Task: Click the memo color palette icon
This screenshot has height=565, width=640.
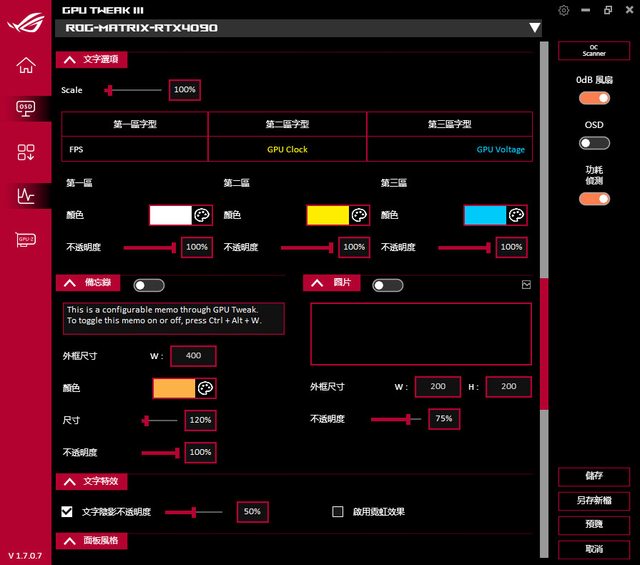Action: (205, 388)
